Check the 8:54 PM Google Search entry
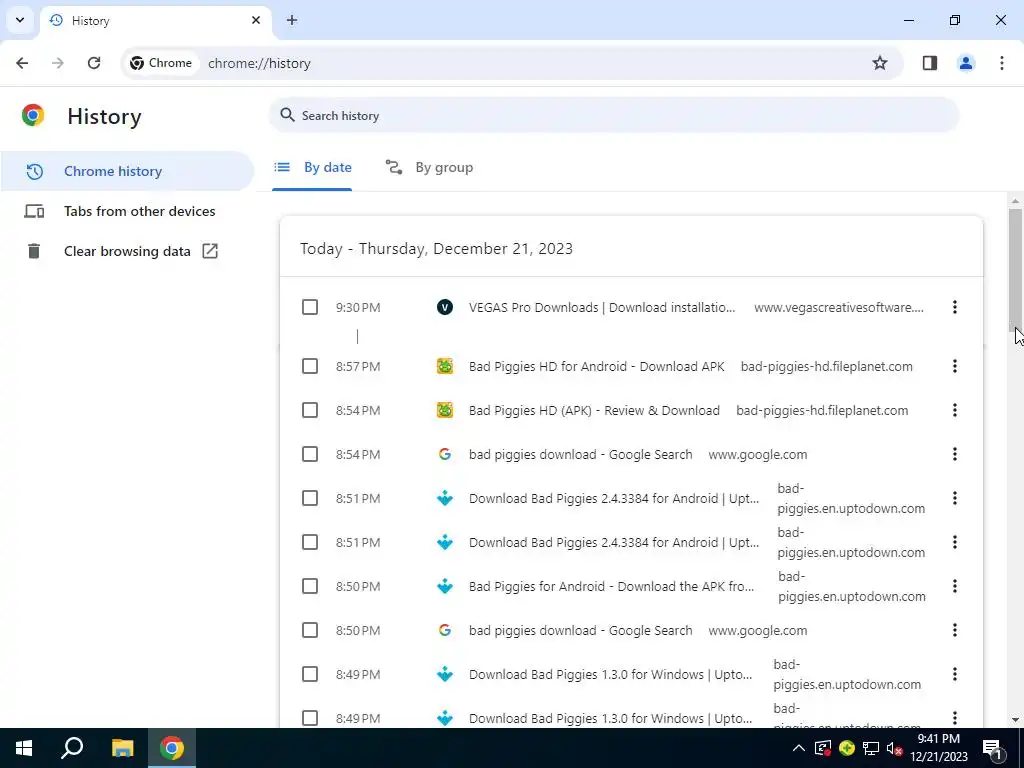1024x768 pixels. pos(310,455)
